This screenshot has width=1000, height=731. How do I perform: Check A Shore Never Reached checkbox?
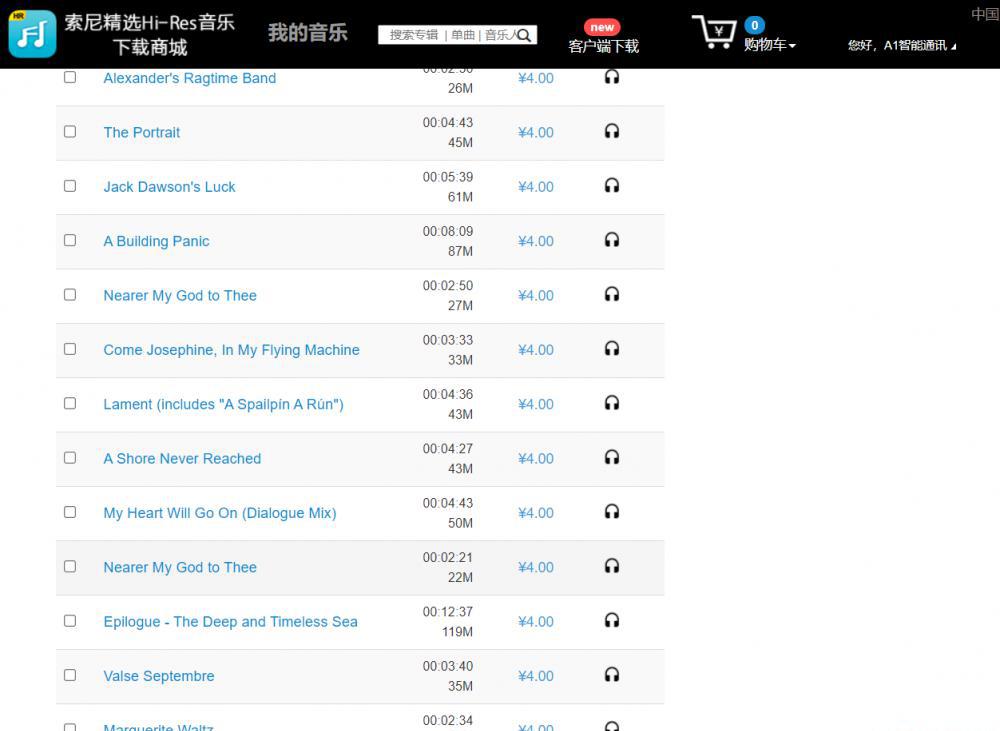pos(70,457)
